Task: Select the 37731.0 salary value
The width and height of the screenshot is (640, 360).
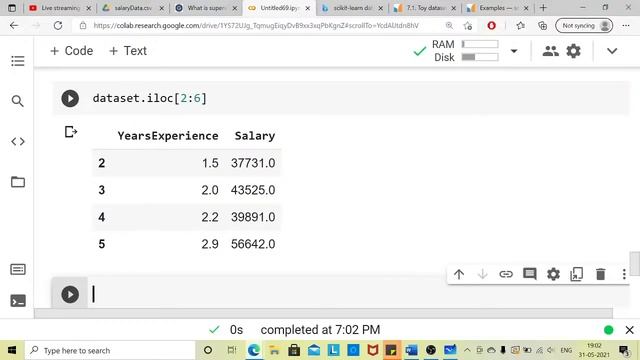Action: click(x=253, y=163)
